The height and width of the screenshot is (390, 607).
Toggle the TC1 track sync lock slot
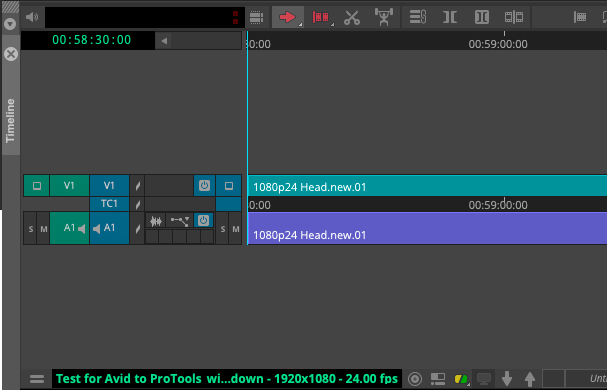137,204
